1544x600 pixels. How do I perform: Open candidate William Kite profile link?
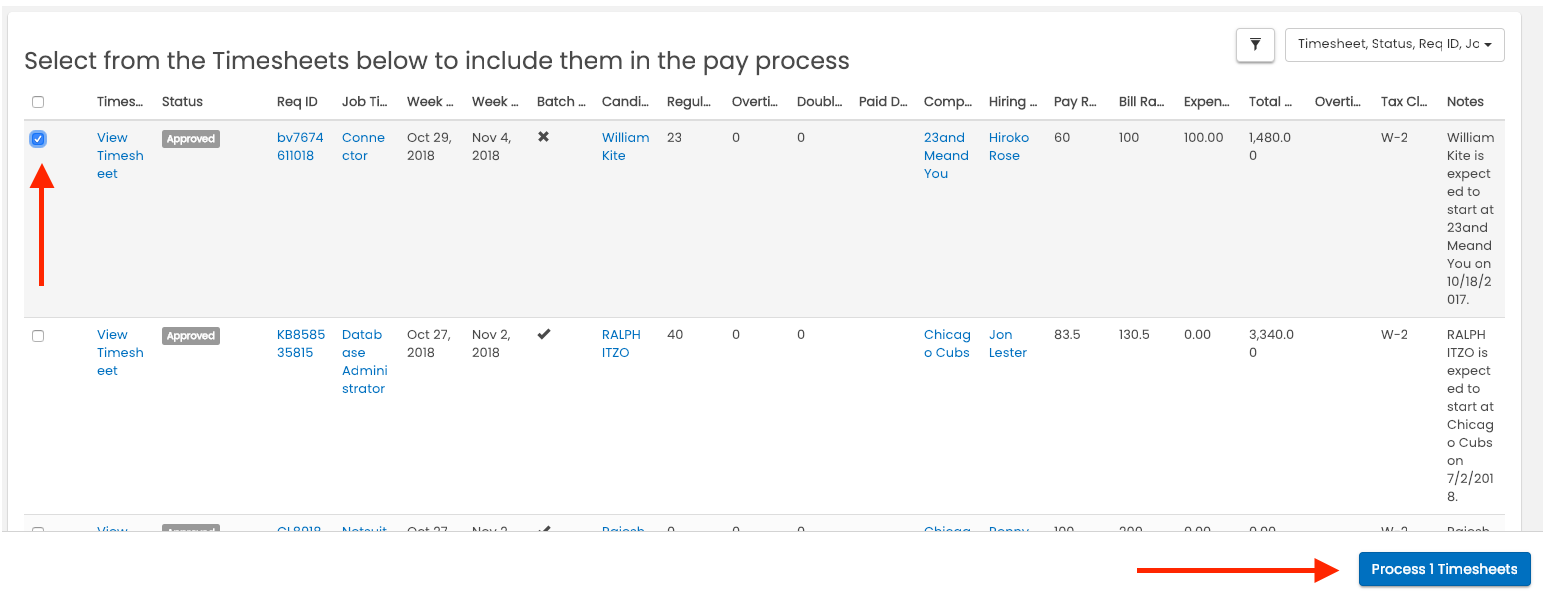pyautogui.click(x=625, y=147)
